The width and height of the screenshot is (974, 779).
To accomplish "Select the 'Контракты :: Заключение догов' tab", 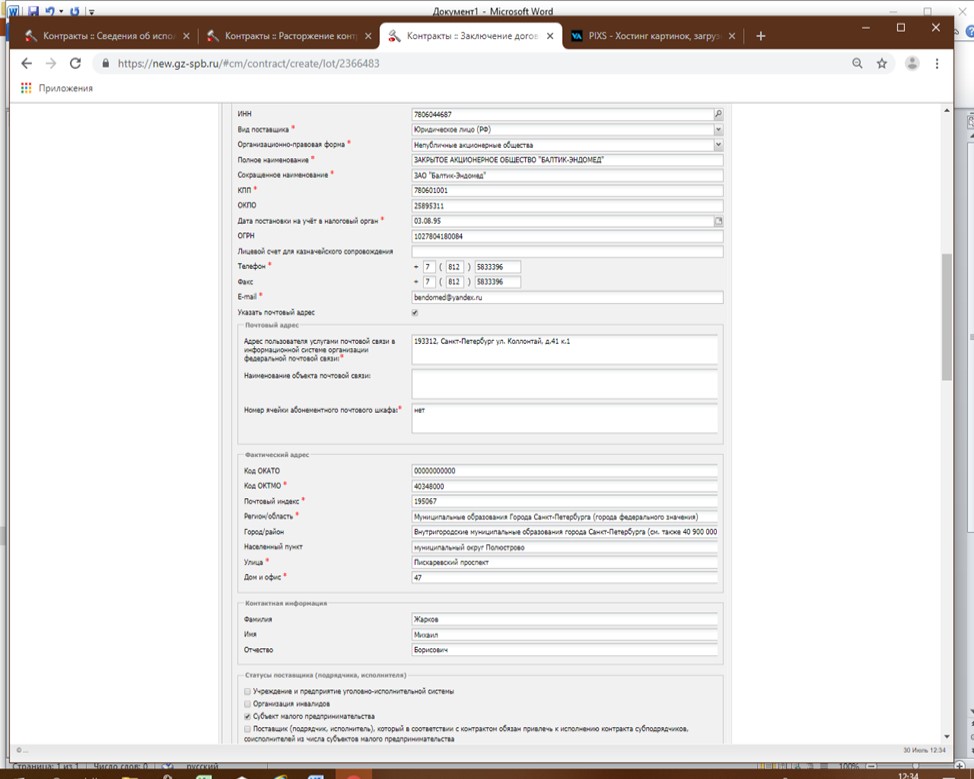I will [x=471, y=36].
